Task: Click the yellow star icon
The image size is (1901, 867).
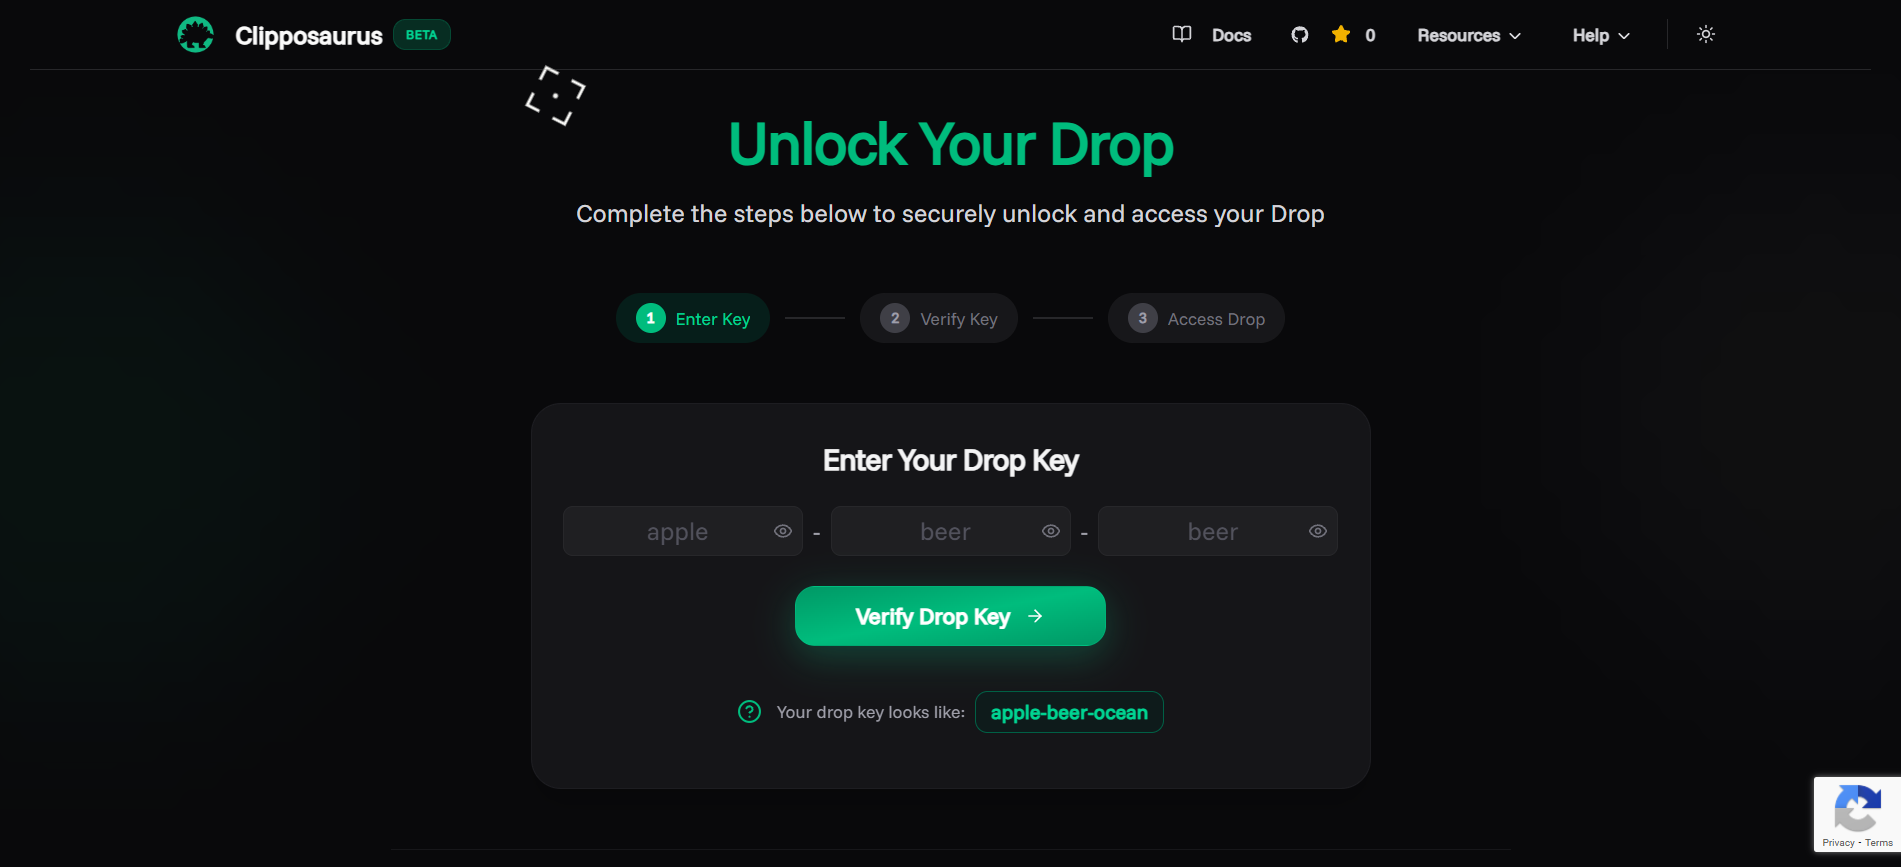Action: point(1341,35)
